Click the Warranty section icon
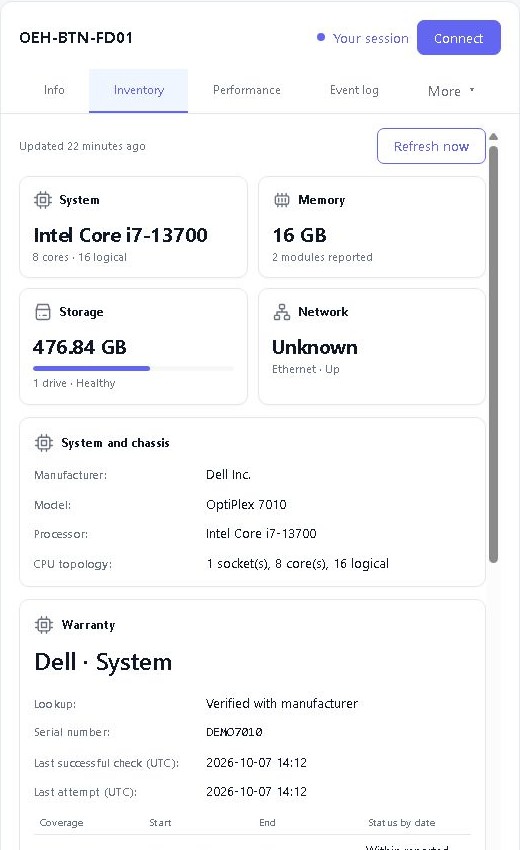Image resolution: width=520 pixels, height=850 pixels. pyautogui.click(x=44, y=625)
